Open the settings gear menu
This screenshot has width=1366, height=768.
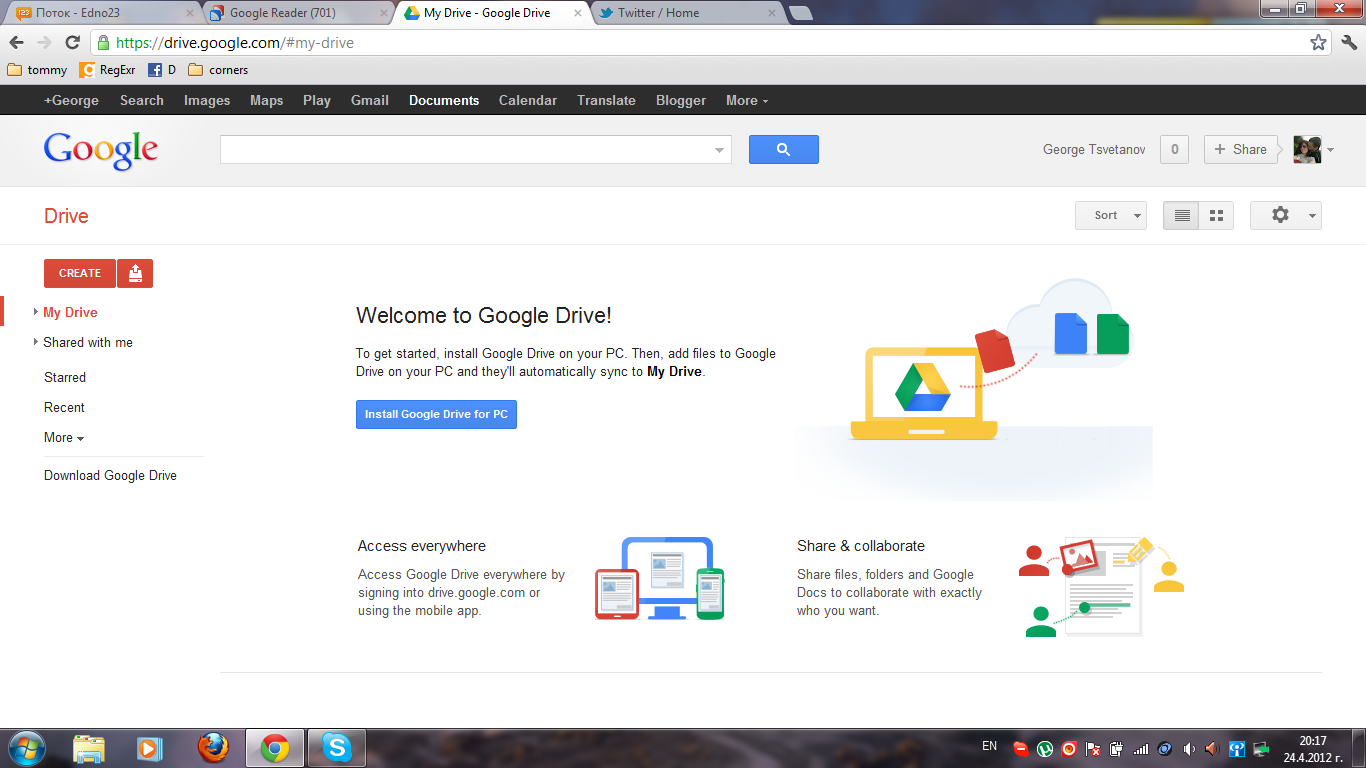[x=1286, y=215]
